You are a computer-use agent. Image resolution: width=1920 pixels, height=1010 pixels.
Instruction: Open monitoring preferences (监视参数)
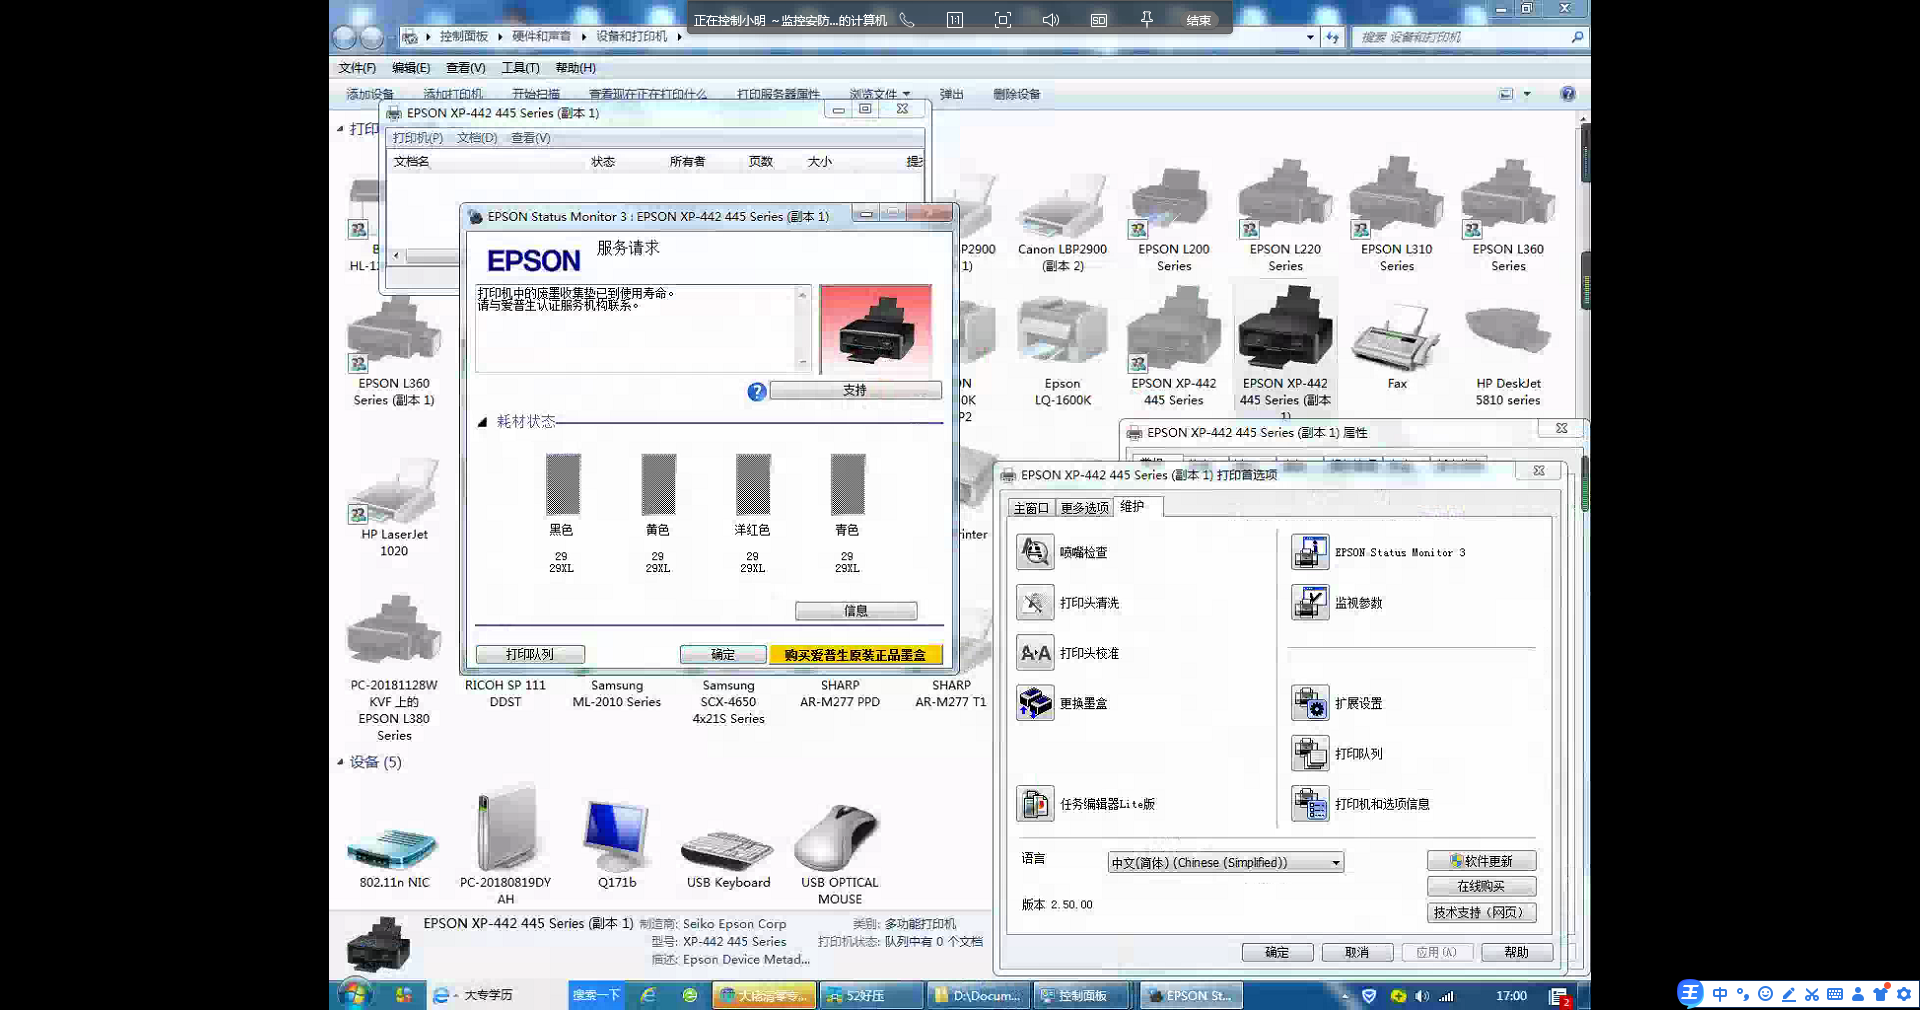(1310, 603)
